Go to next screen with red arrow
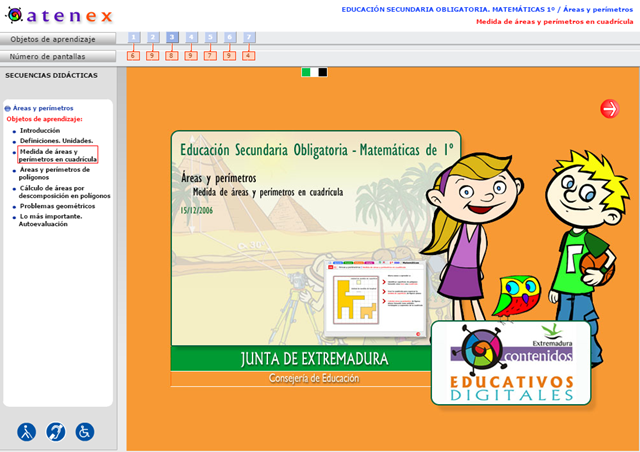 (x=609, y=109)
